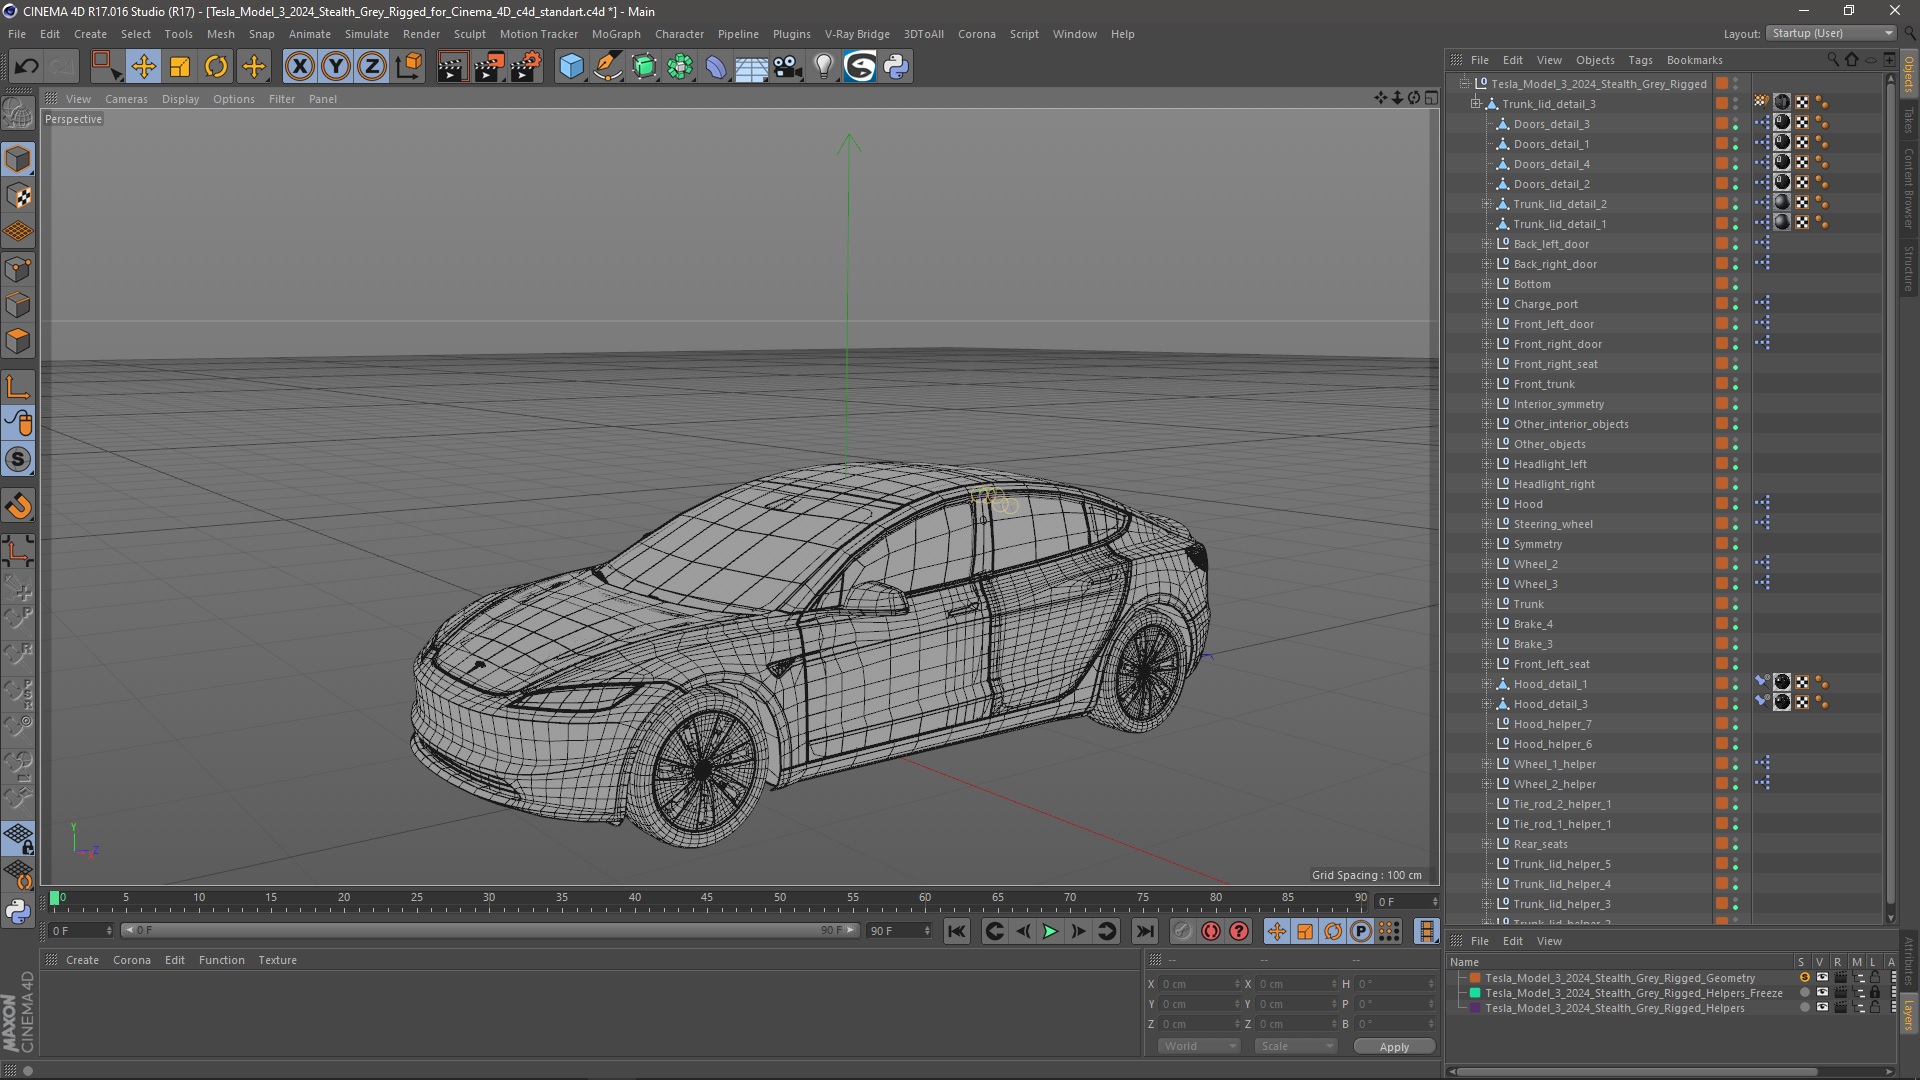Click the Make Editable icon
This screenshot has width=1920, height=1080.
pos(18,114)
